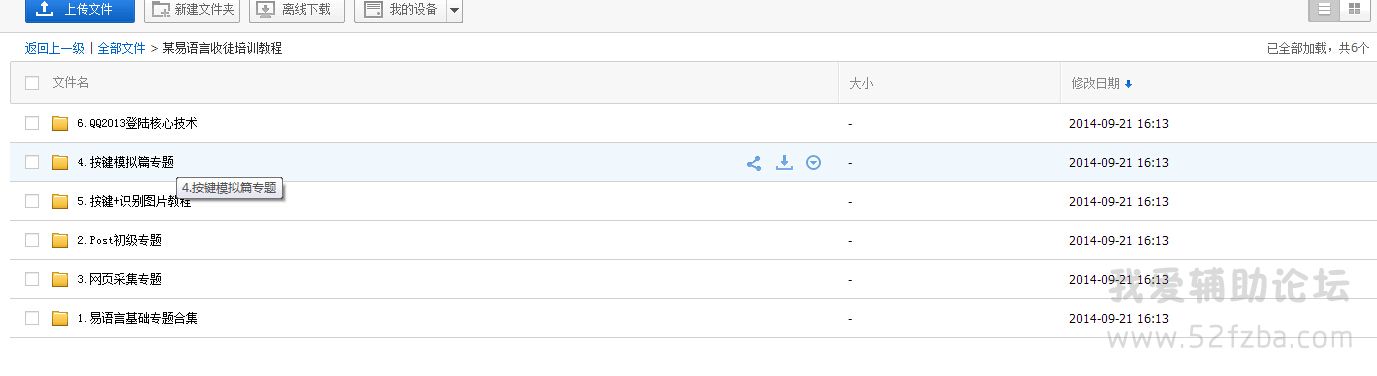Click folder icon of 2.Post初级专题

pos(60,241)
